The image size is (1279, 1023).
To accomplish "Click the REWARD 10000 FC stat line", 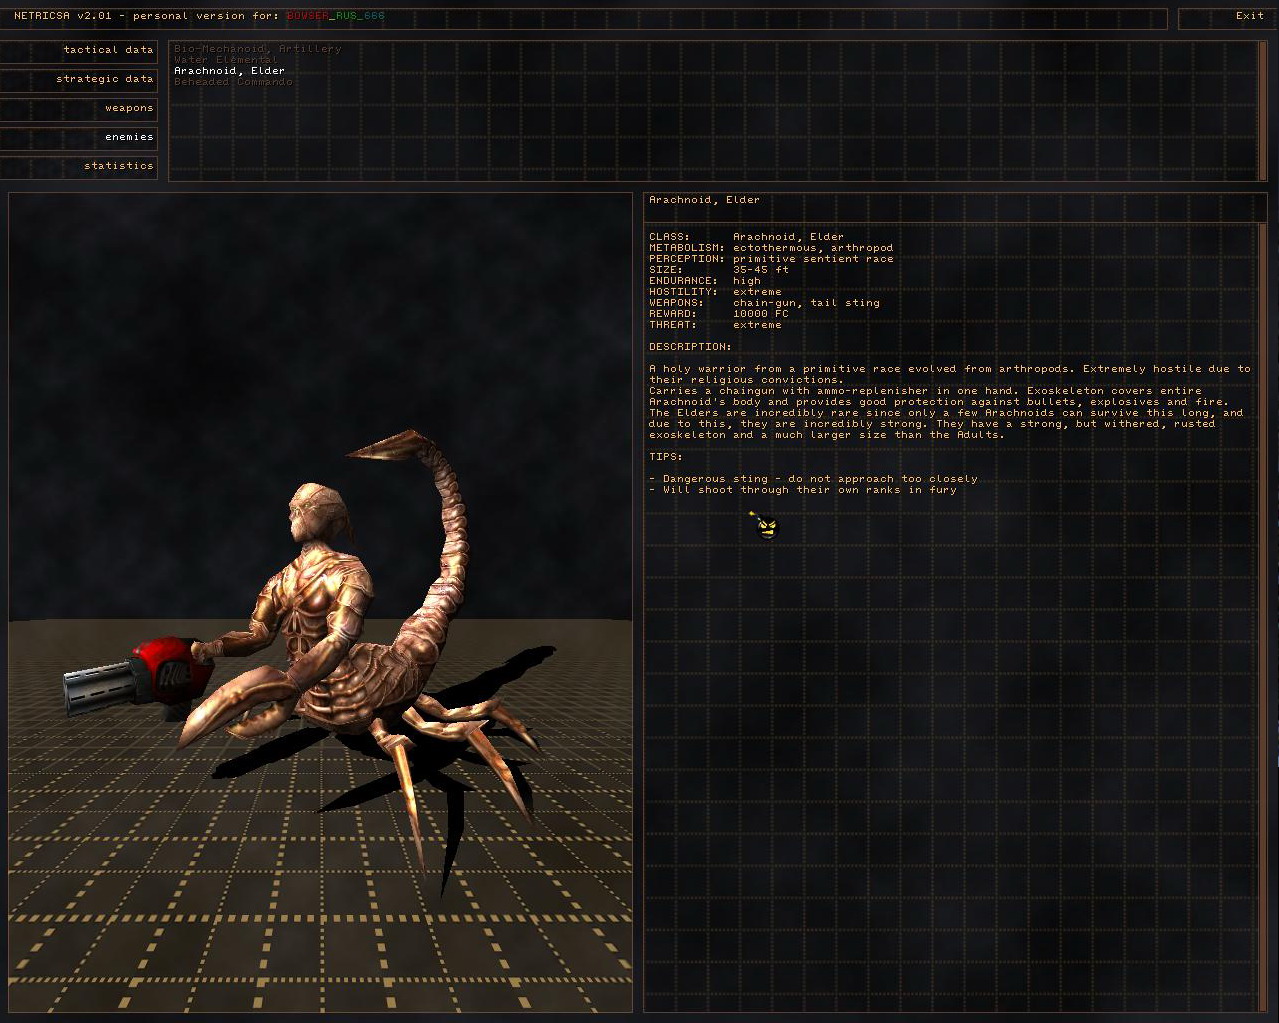I will click(718, 314).
